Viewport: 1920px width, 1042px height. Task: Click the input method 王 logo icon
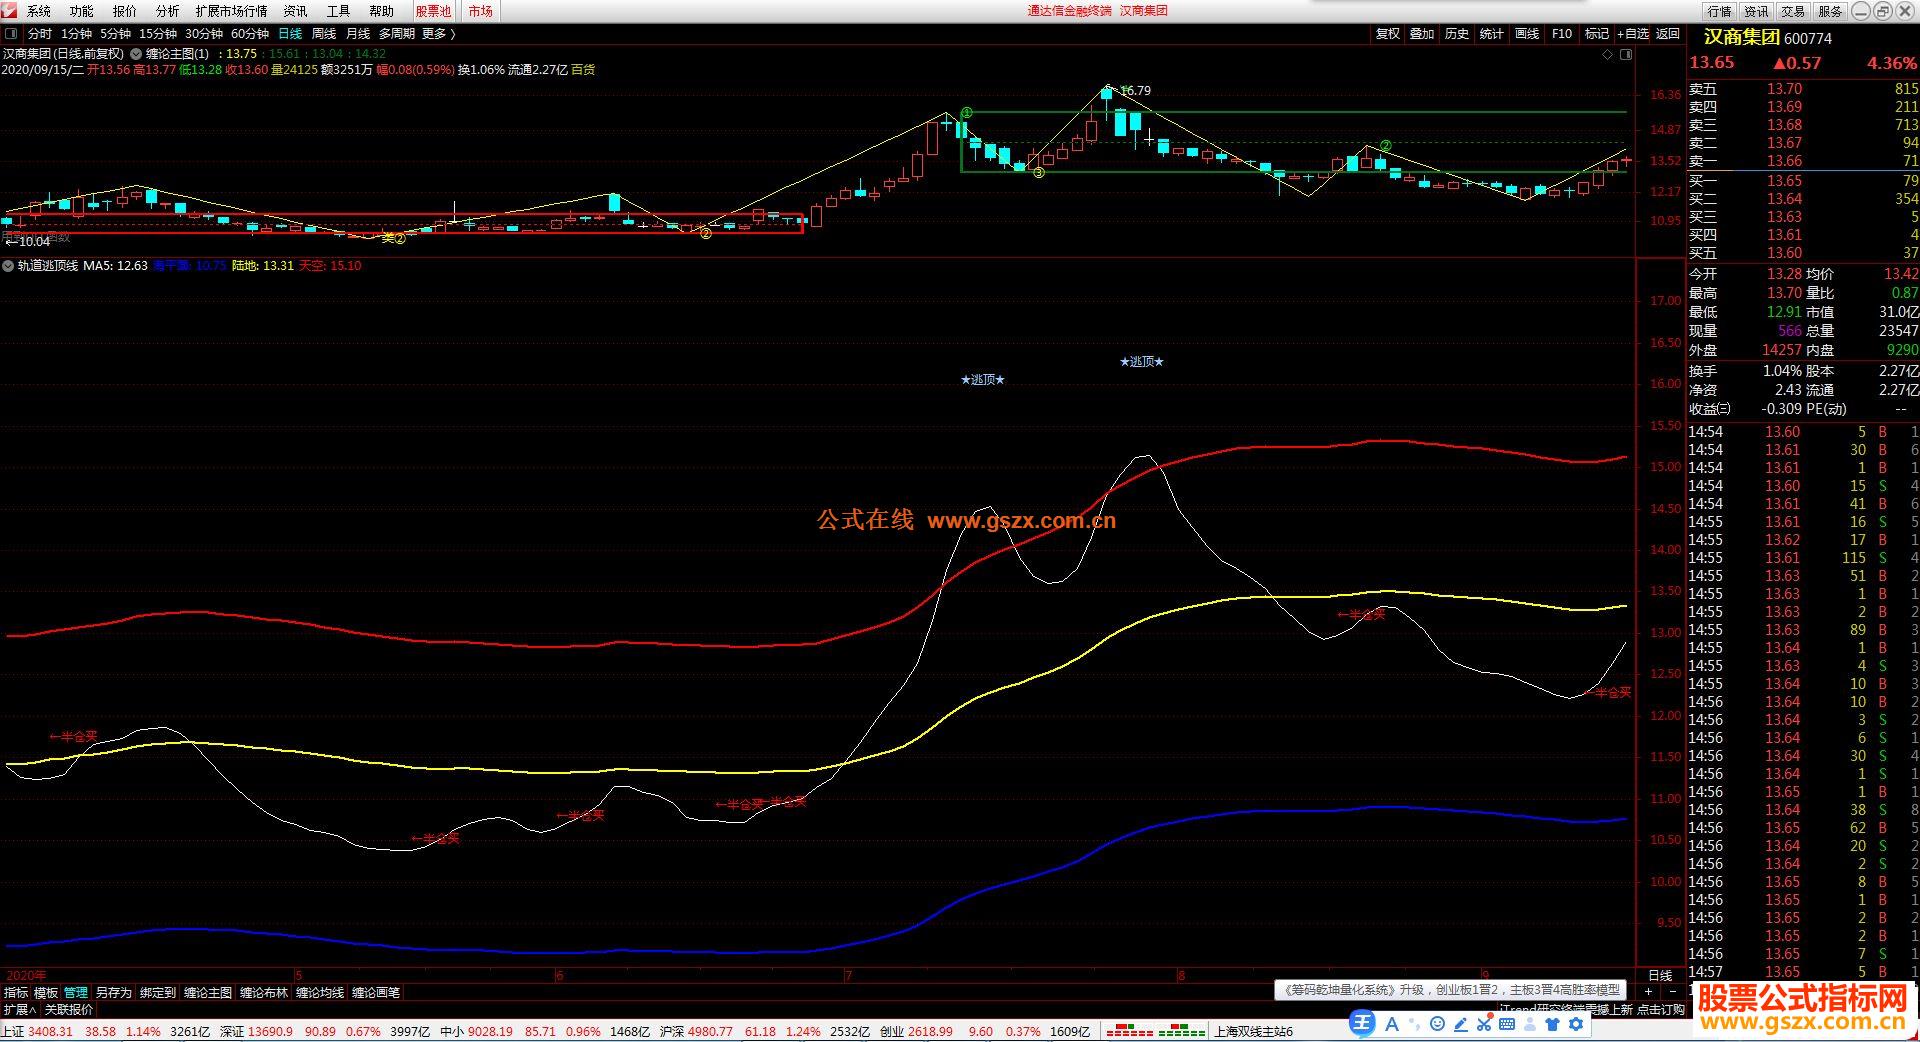coord(1362,1023)
